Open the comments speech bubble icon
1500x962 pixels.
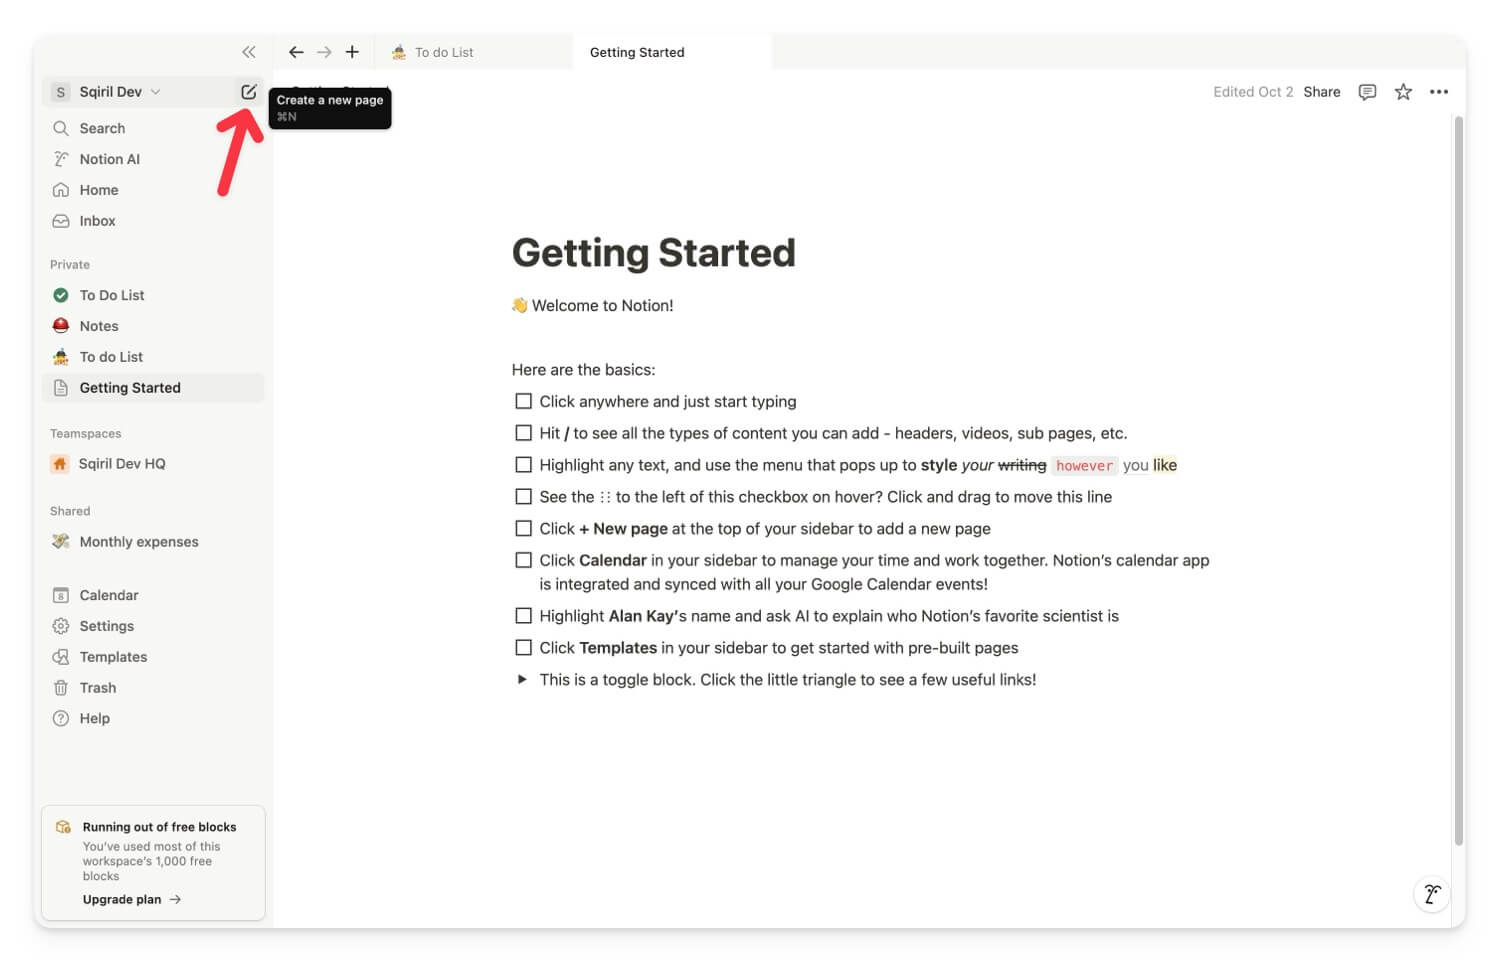[x=1367, y=92]
